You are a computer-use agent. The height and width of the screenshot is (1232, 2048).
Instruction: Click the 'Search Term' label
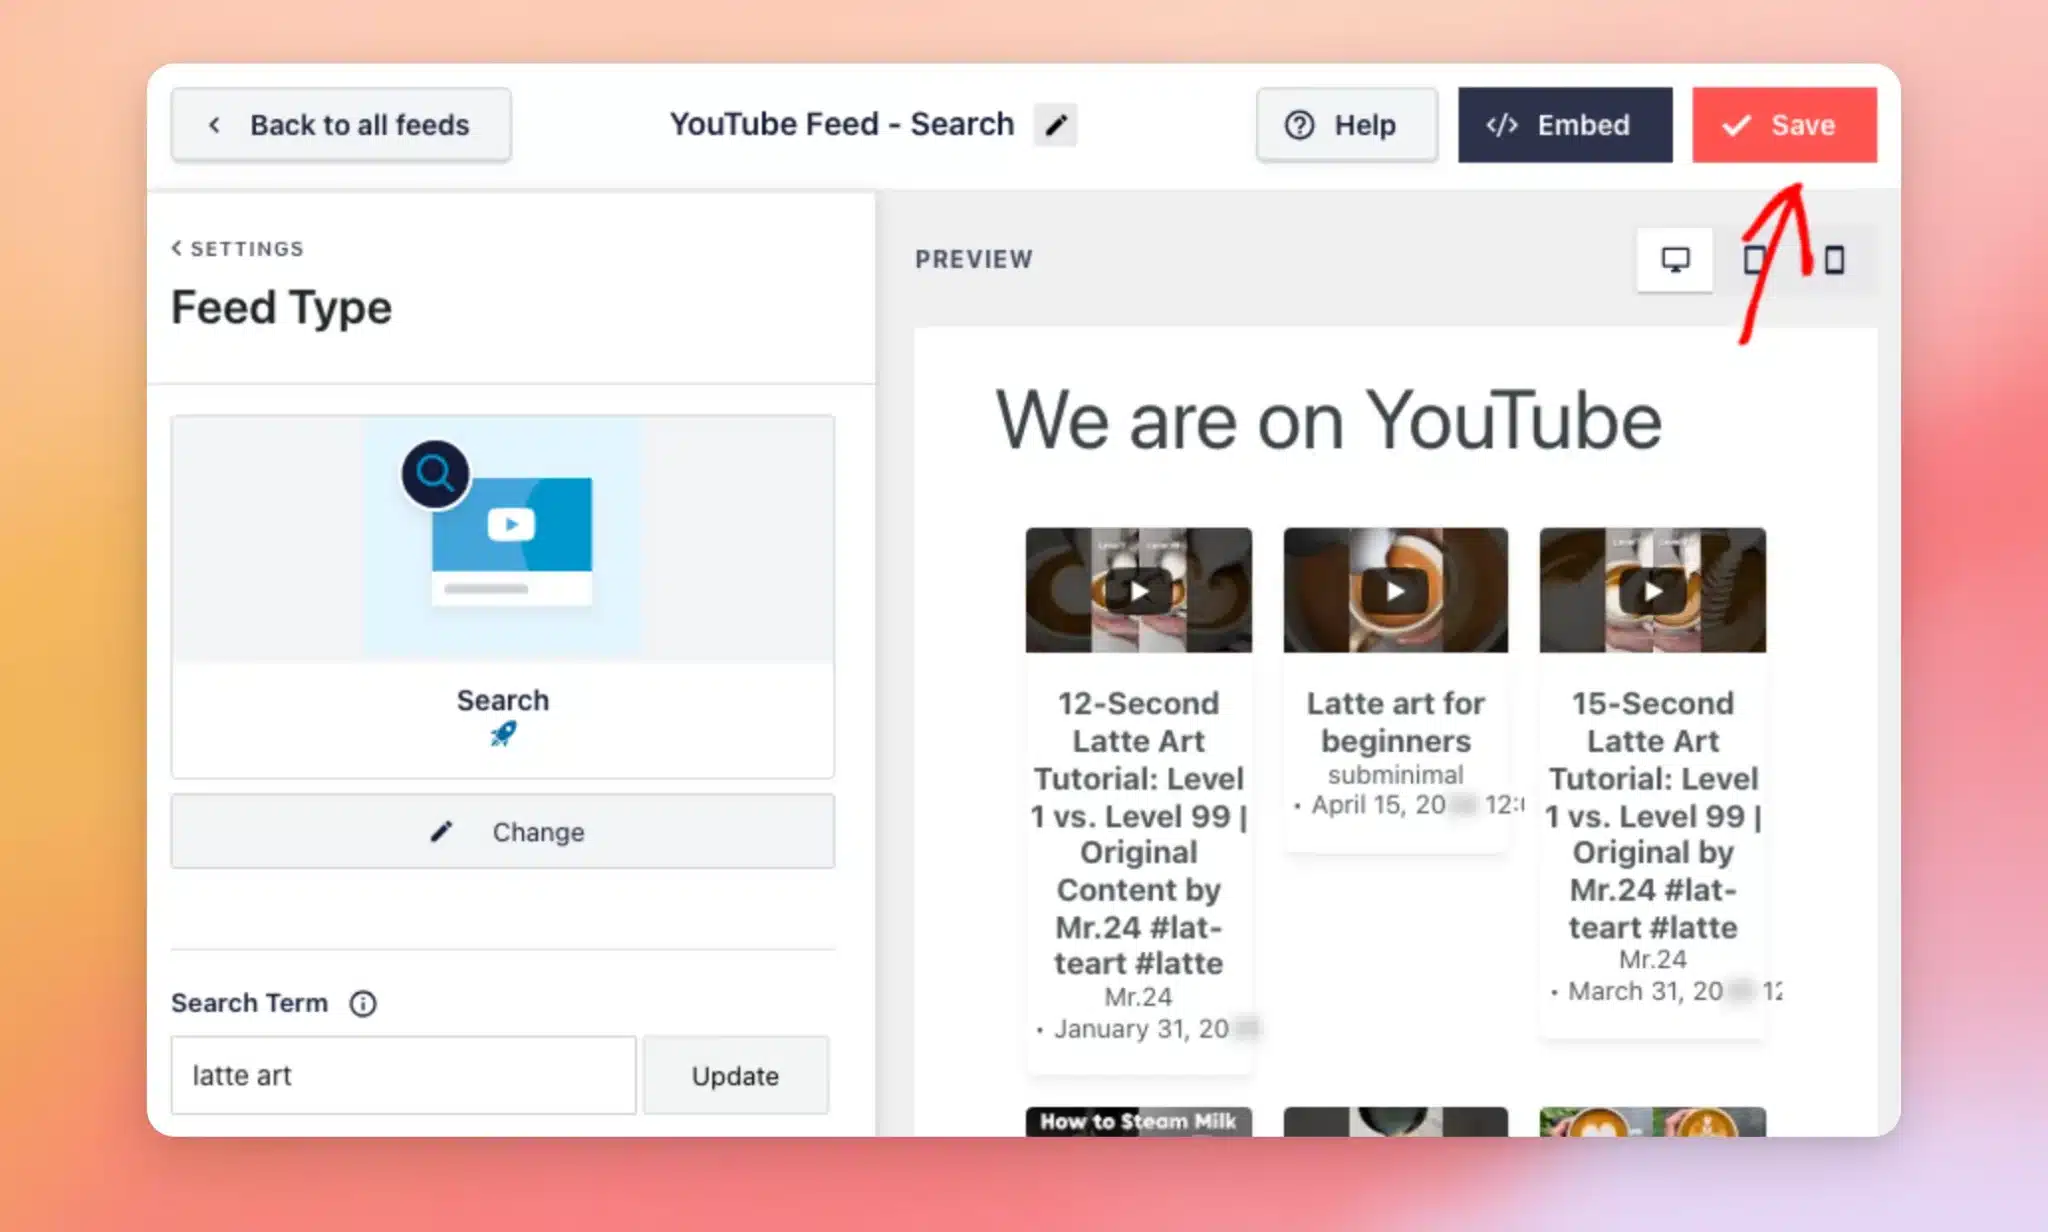249,1003
